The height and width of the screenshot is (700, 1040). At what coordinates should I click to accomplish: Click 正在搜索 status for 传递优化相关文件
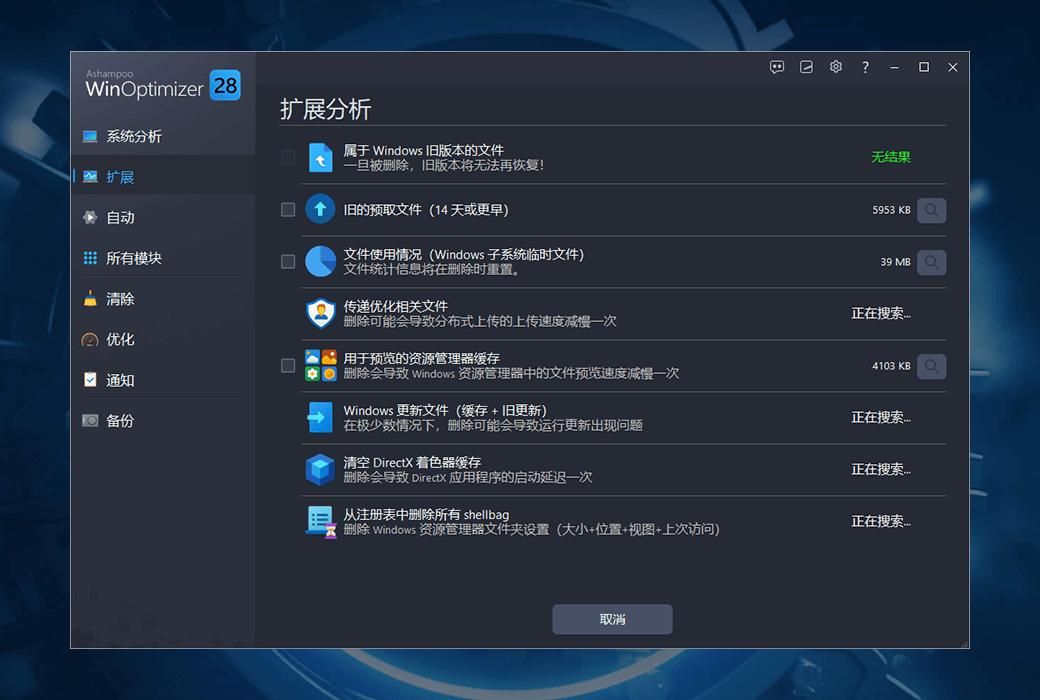click(881, 313)
